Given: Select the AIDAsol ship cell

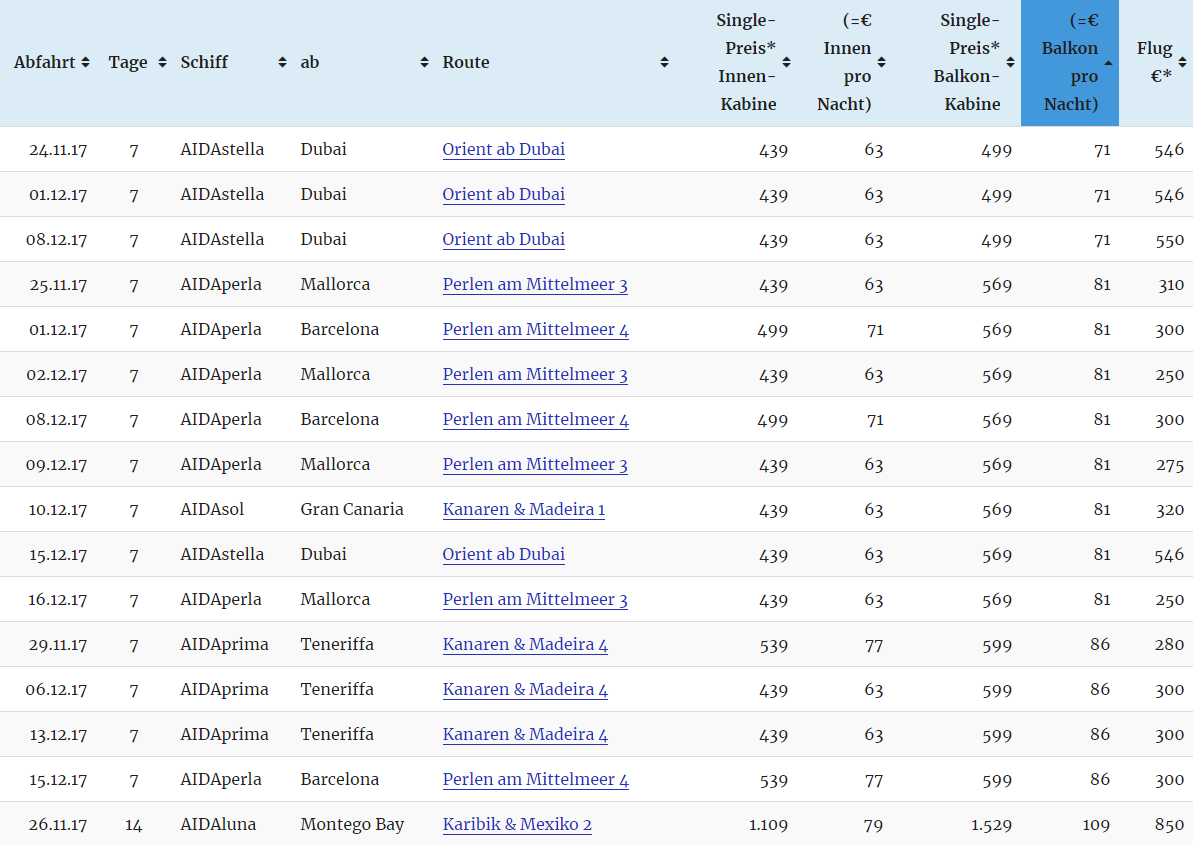Looking at the screenshot, I should [212, 509].
